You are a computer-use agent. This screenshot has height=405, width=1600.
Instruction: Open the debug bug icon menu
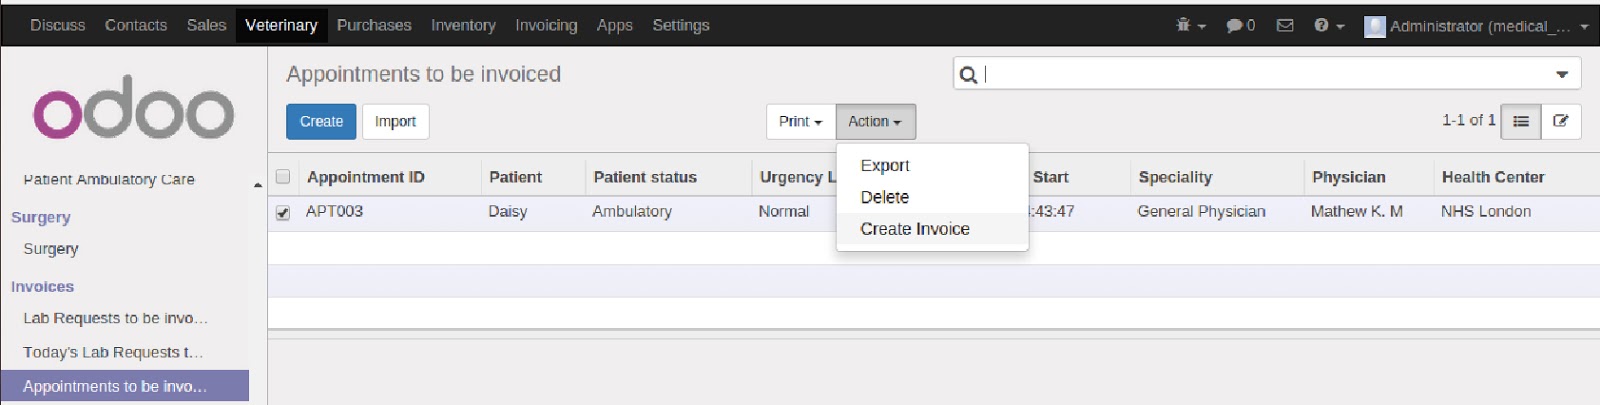tap(1184, 25)
